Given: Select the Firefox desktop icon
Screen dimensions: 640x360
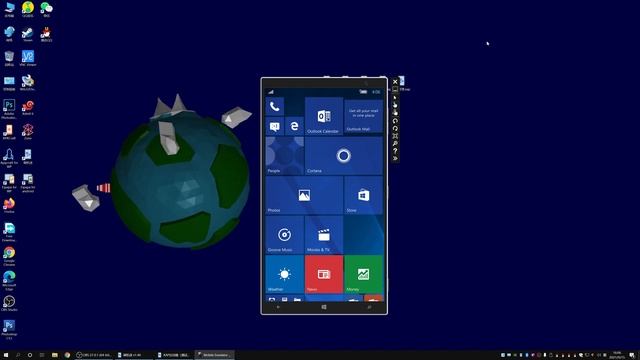Looking at the screenshot, I should pyautogui.click(x=9, y=206).
